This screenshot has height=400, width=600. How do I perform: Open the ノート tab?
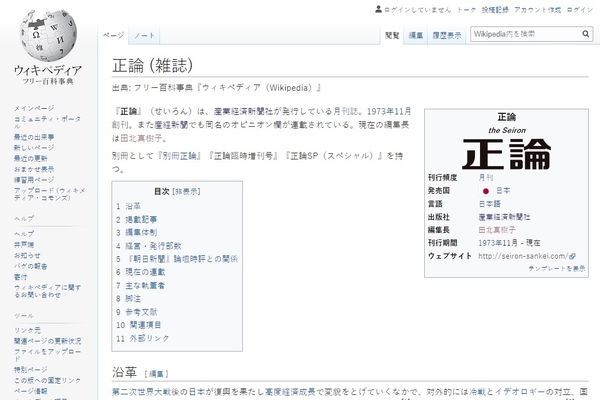tap(144, 35)
